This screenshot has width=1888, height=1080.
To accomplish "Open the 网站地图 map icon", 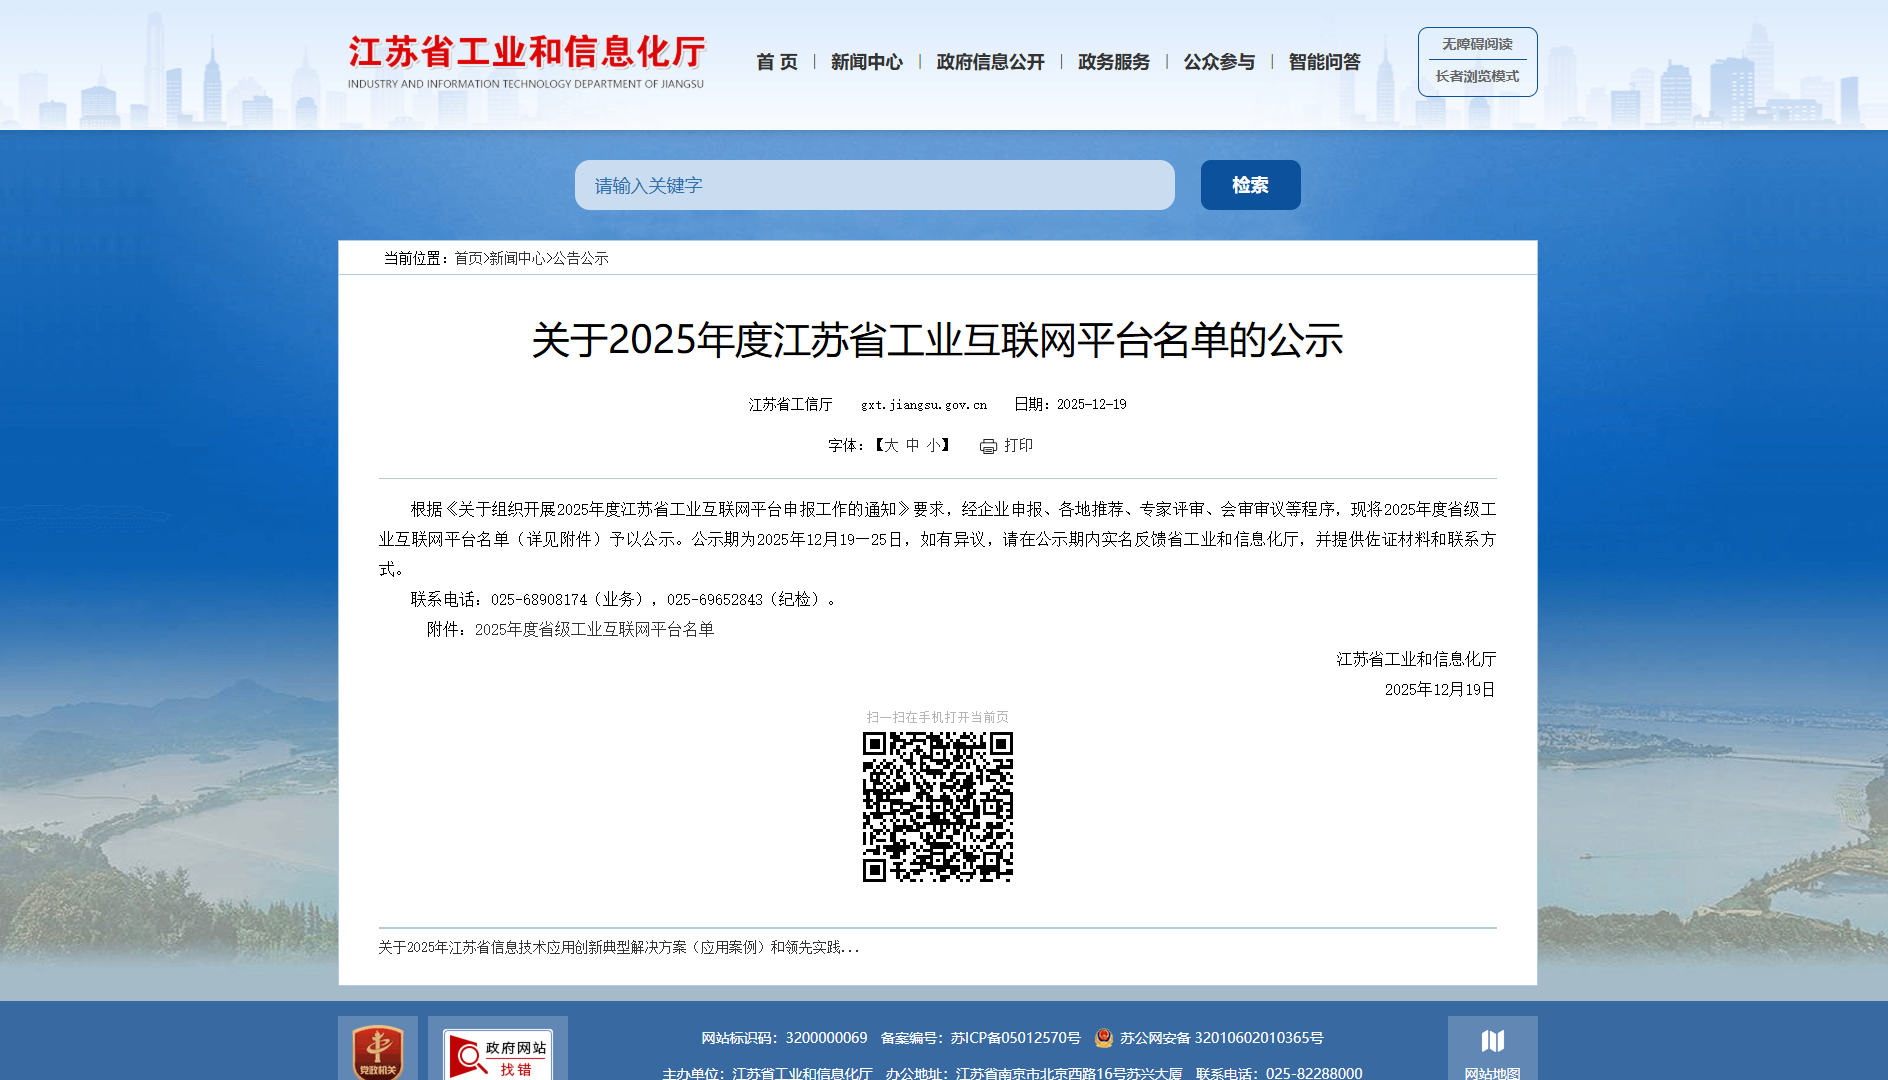I will click(x=1492, y=1042).
